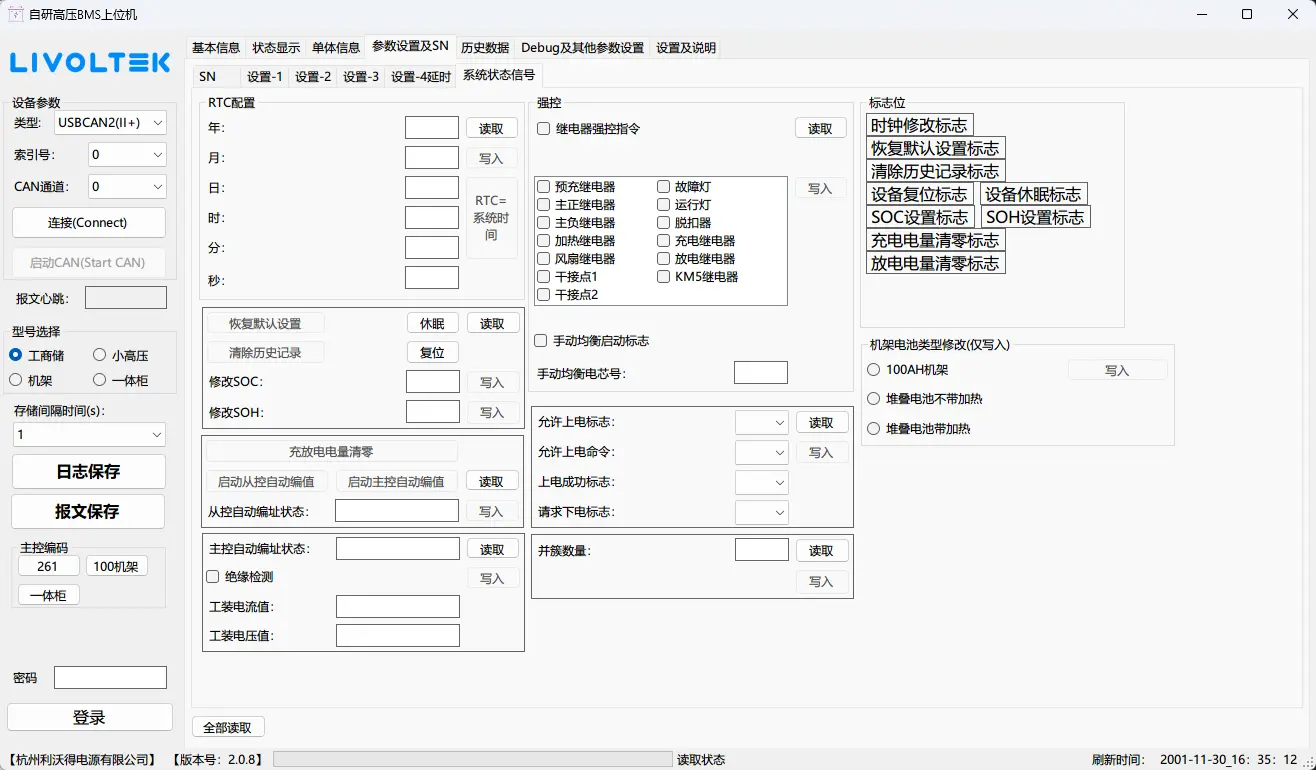Click the 并簇数量 input field
1316x770 pixels.
click(x=762, y=549)
